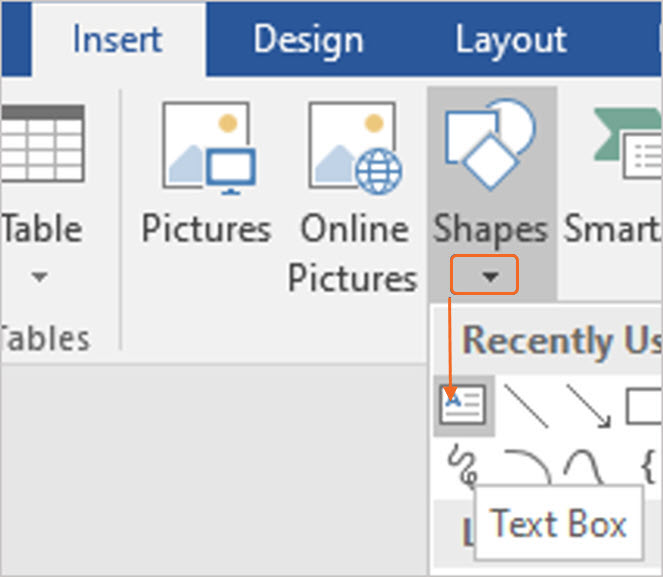Click the Shapes icon
The height and width of the screenshot is (577, 663).
pos(490,144)
